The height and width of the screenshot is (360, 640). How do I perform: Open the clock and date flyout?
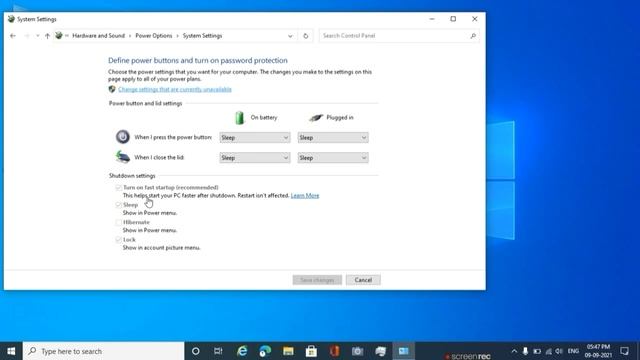pyautogui.click(x=598, y=351)
